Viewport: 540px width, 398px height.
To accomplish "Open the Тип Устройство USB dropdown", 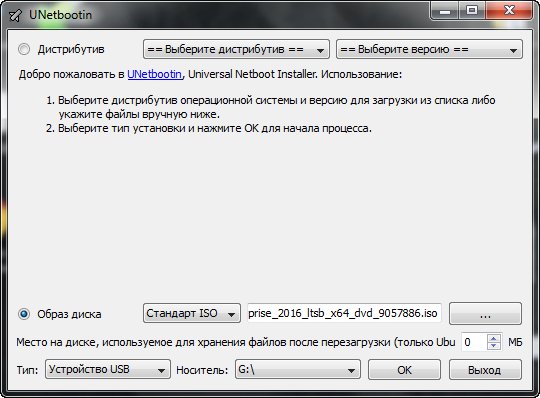I will 108,369.
